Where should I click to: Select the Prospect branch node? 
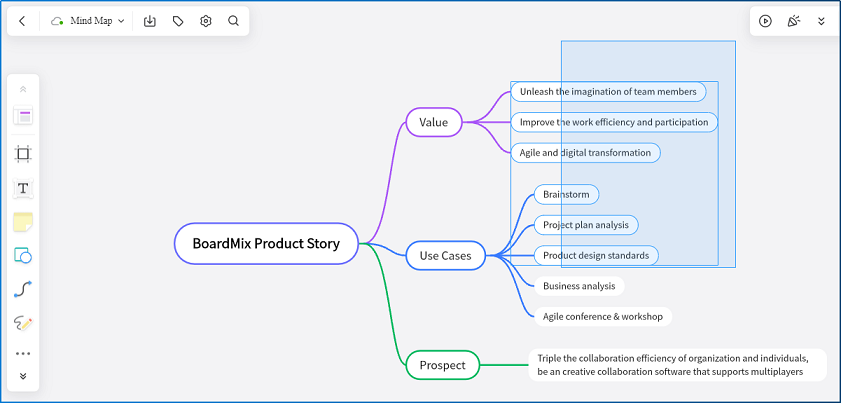click(442, 365)
